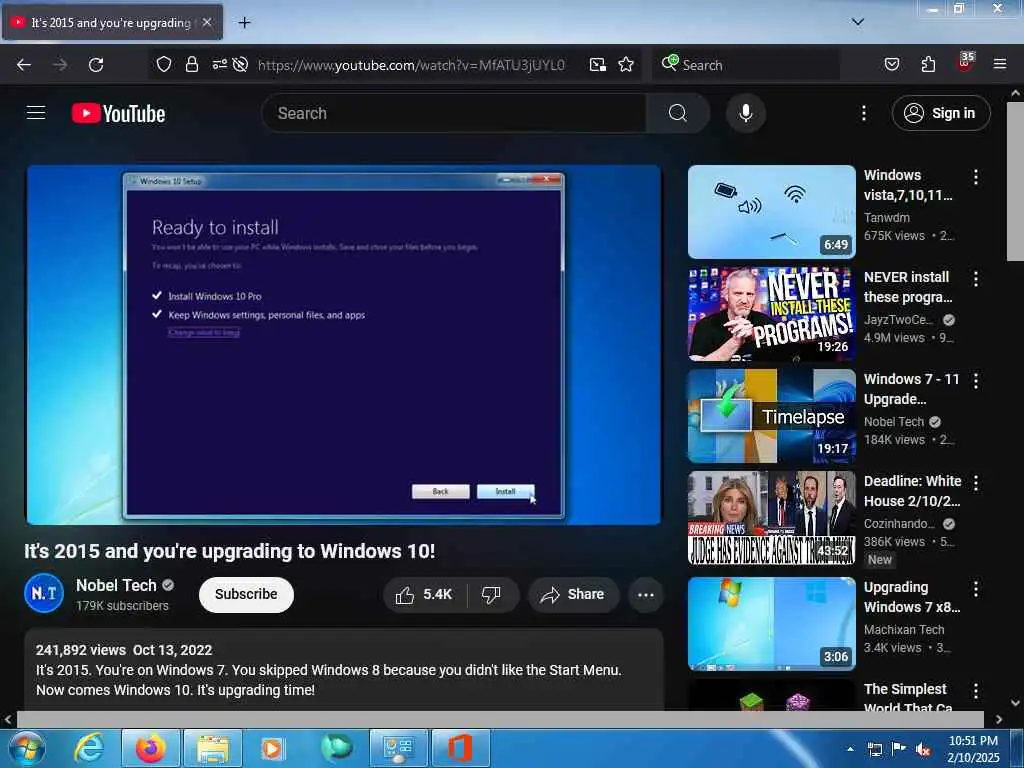The image size is (1024, 768).
Task: Open the Windows Start orb
Action: click(x=27, y=748)
